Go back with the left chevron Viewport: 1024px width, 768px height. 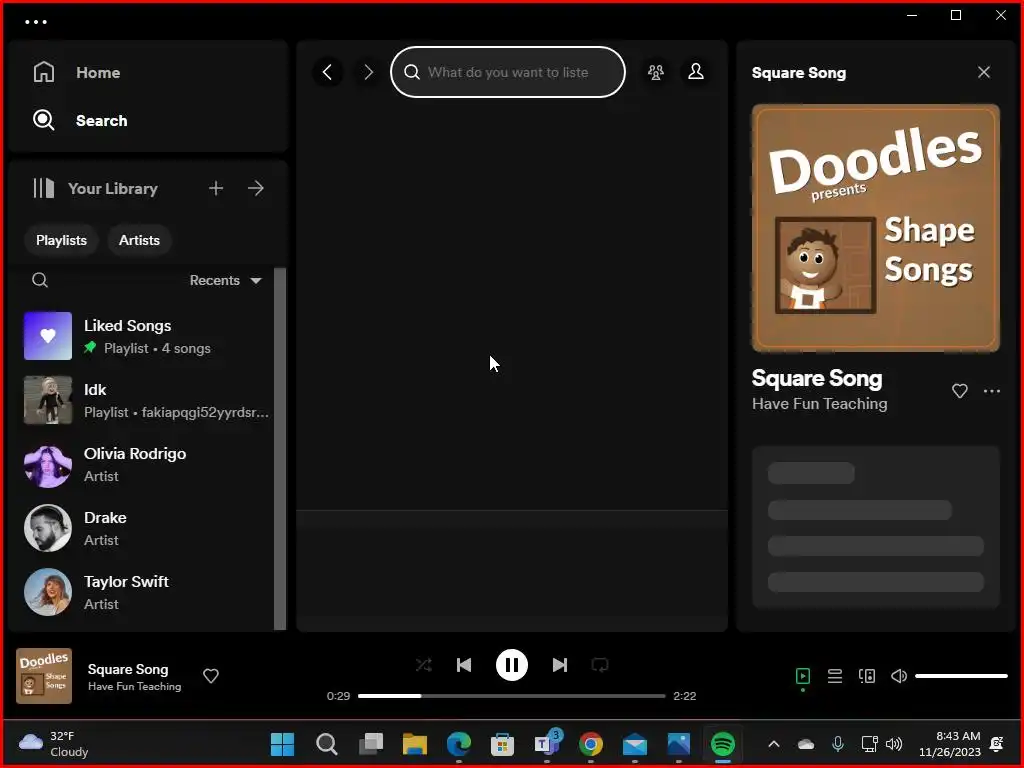click(328, 72)
